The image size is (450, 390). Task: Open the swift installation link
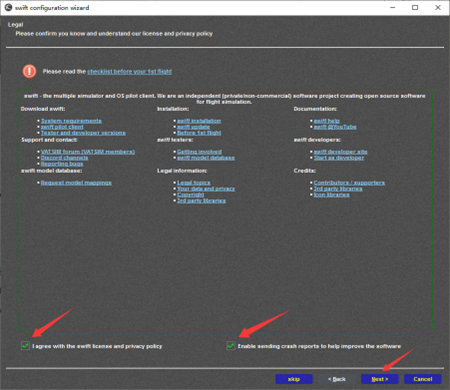(x=199, y=121)
